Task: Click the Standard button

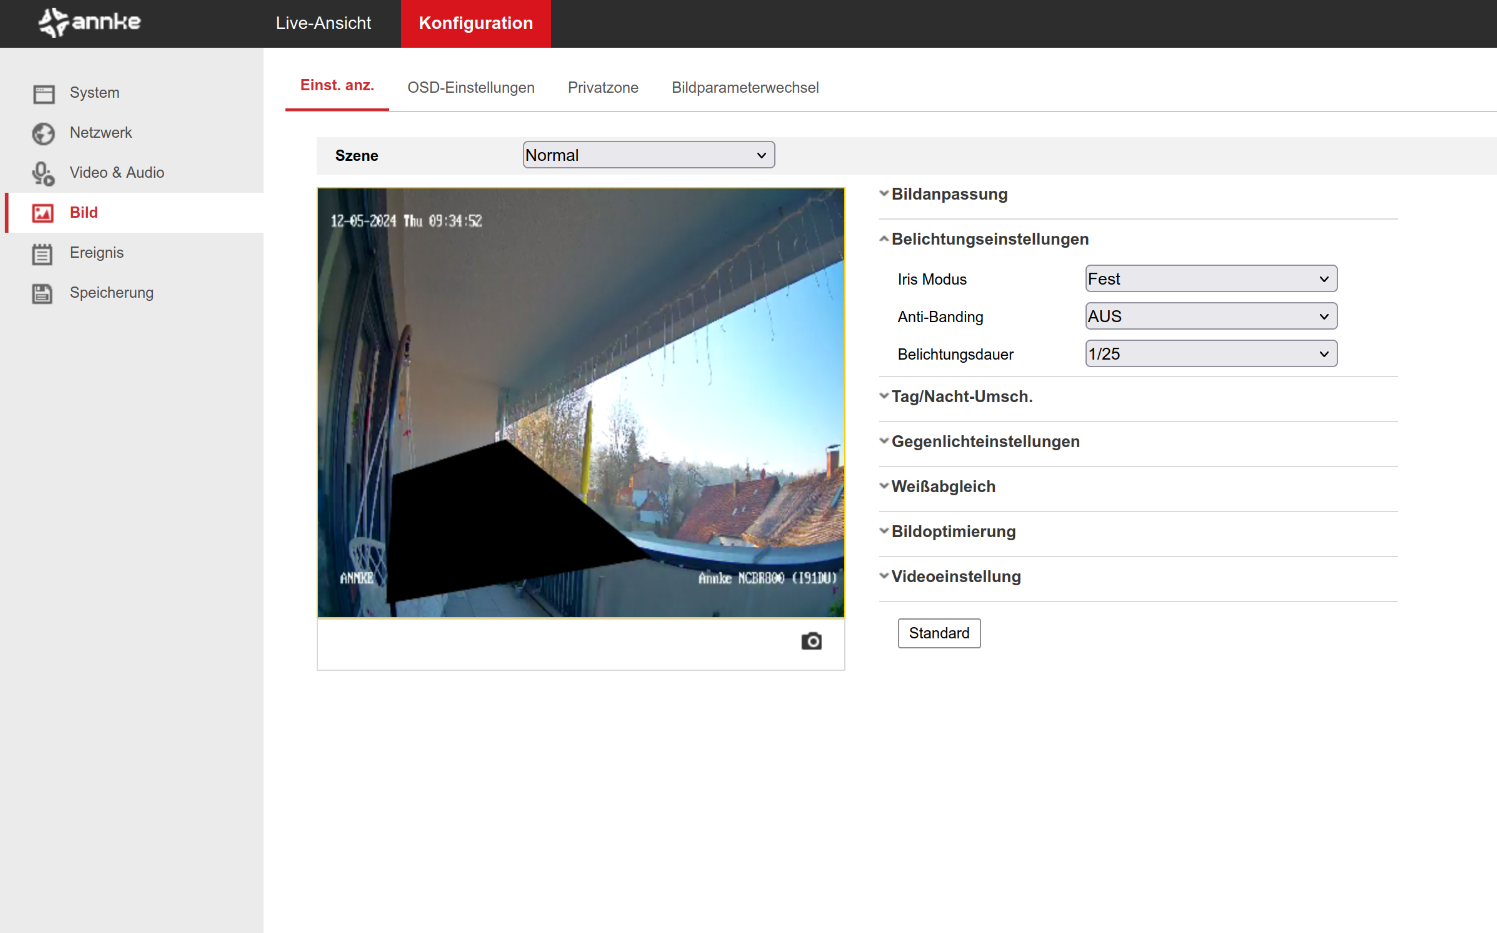Action: pyautogui.click(x=939, y=633)
